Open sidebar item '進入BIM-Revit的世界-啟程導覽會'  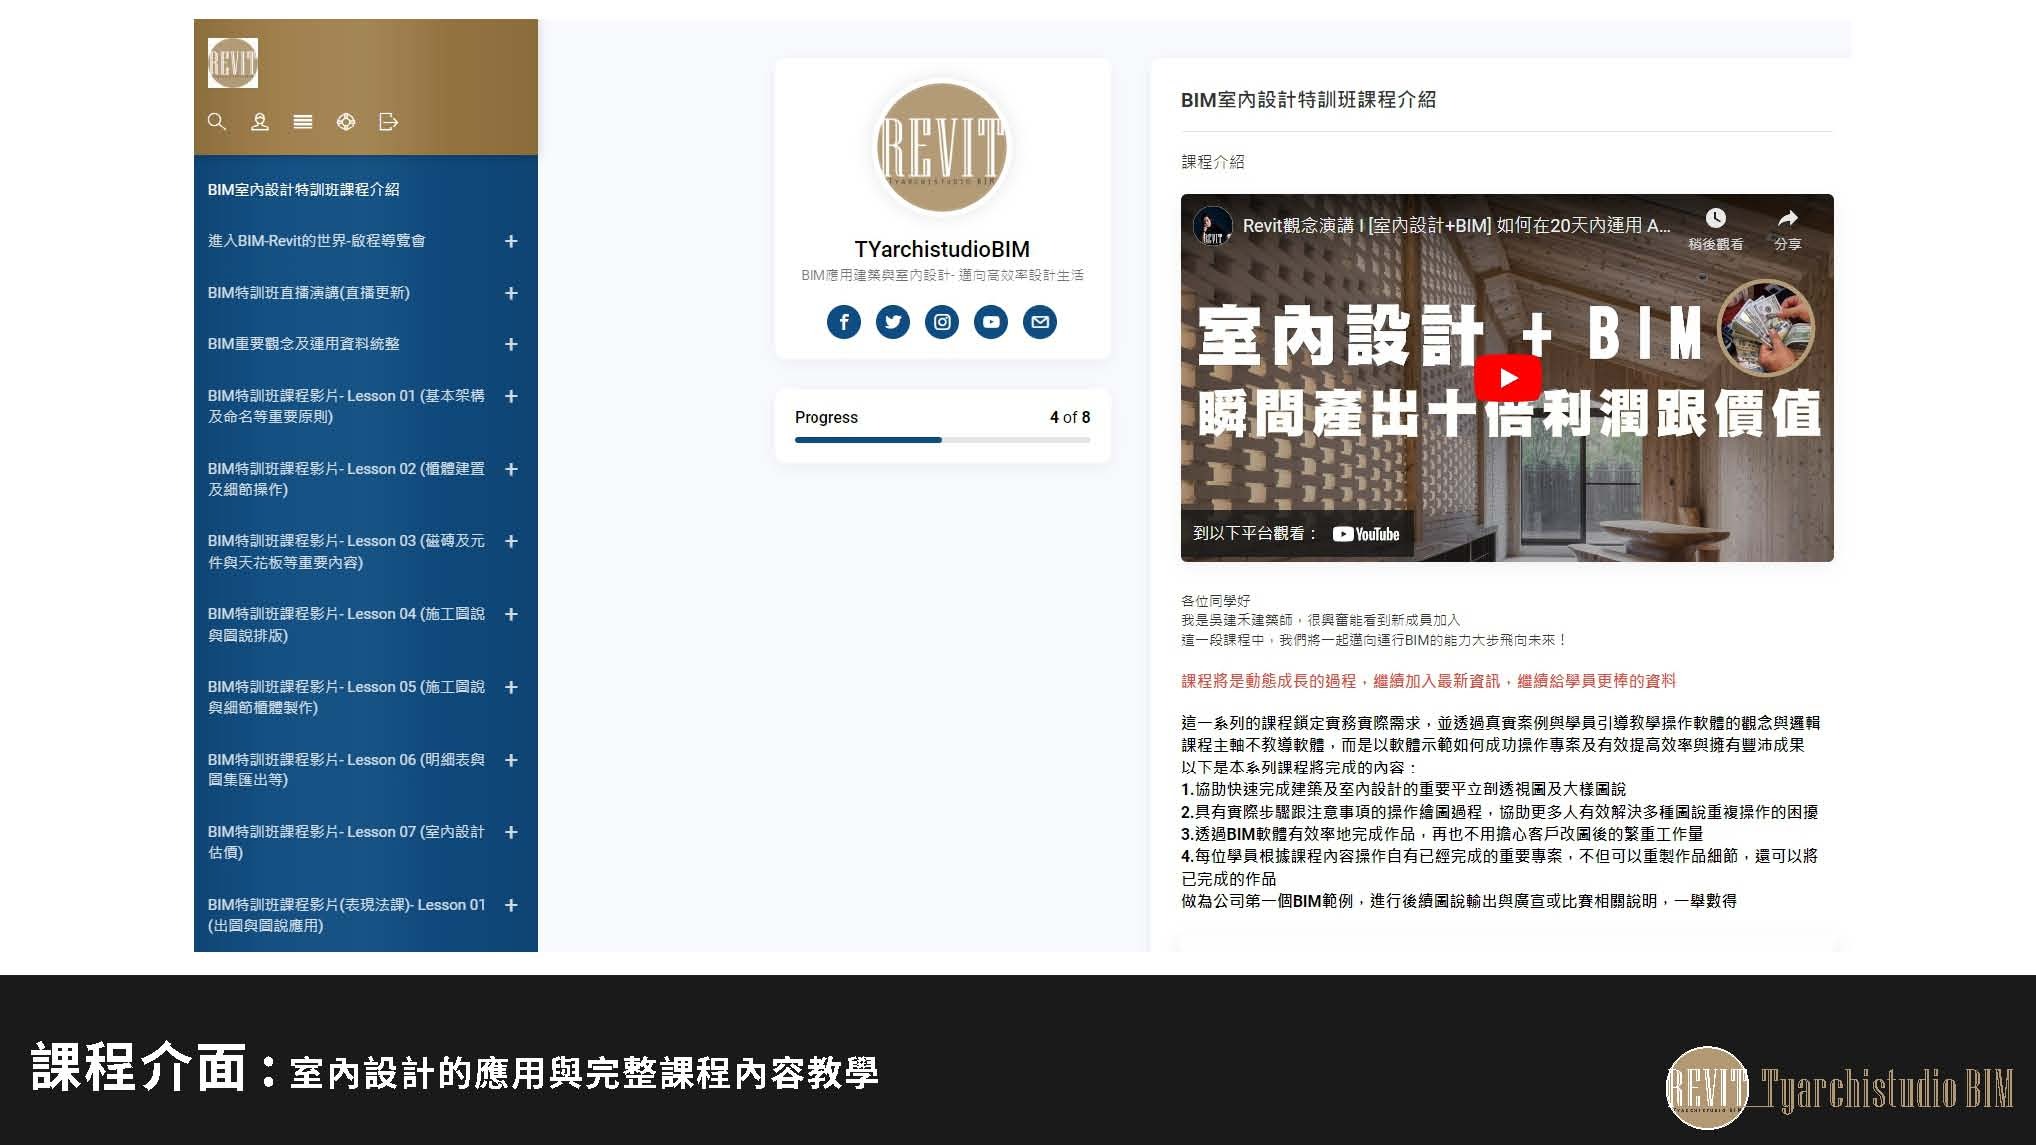pyautogui.click(x=317, y=241)
